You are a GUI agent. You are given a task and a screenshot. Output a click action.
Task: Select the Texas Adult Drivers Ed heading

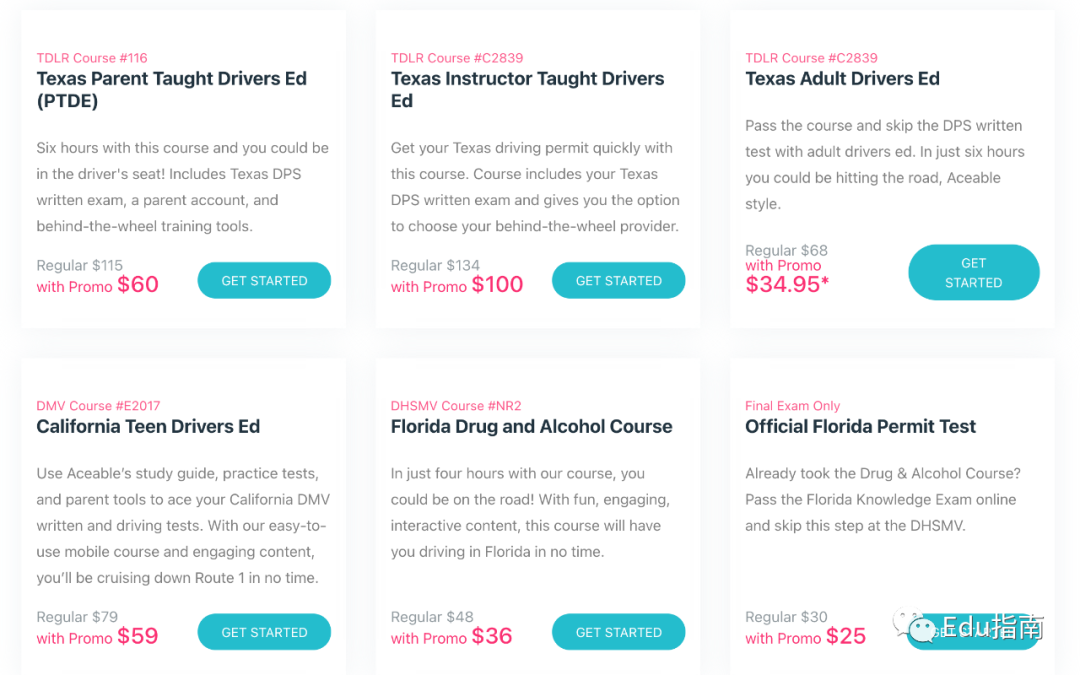tap(842, 79)
